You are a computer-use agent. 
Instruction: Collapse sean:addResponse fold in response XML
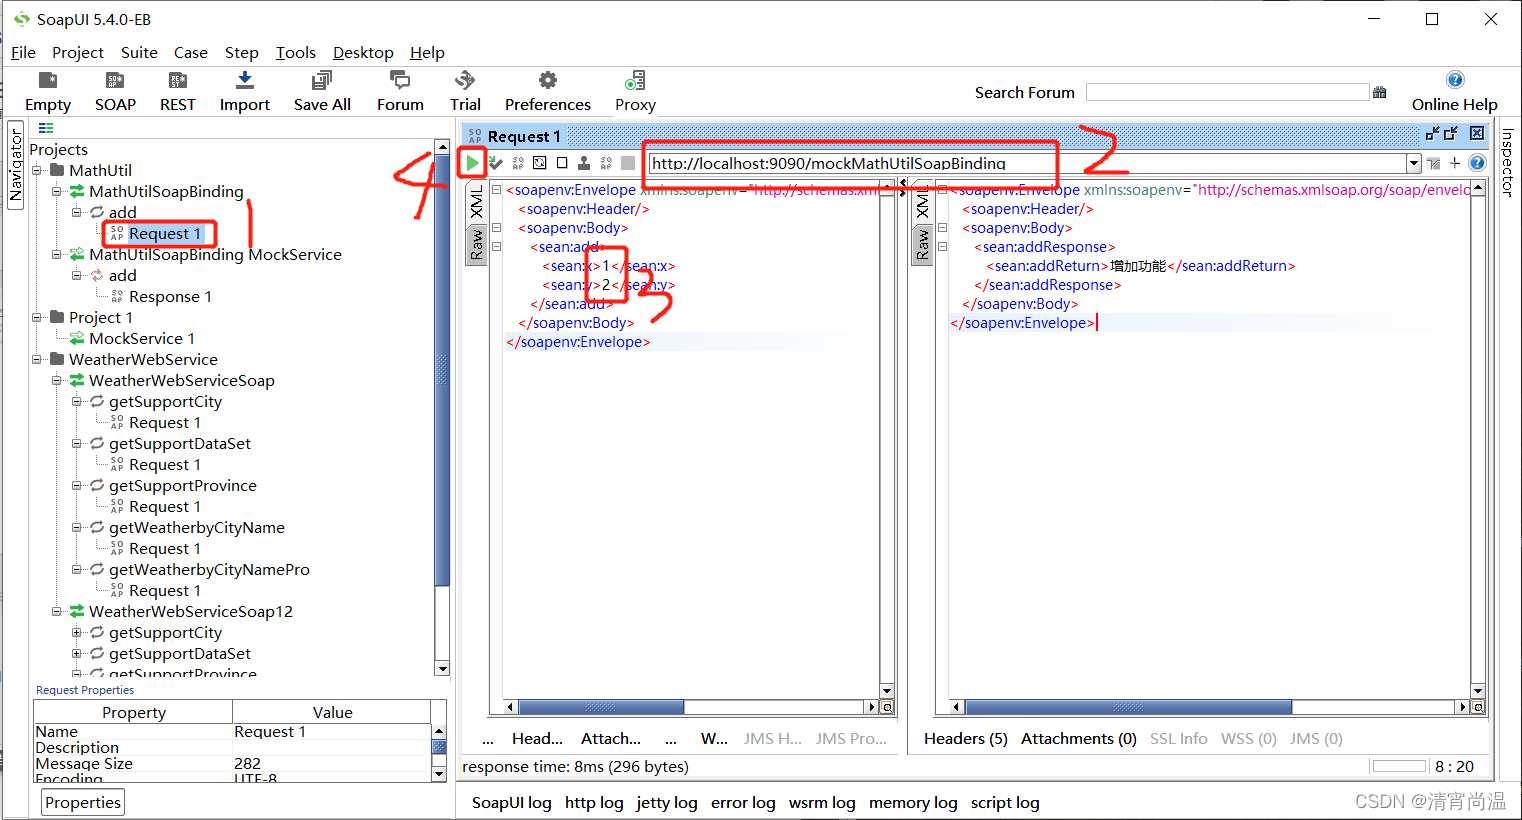(x=942, y=247)
